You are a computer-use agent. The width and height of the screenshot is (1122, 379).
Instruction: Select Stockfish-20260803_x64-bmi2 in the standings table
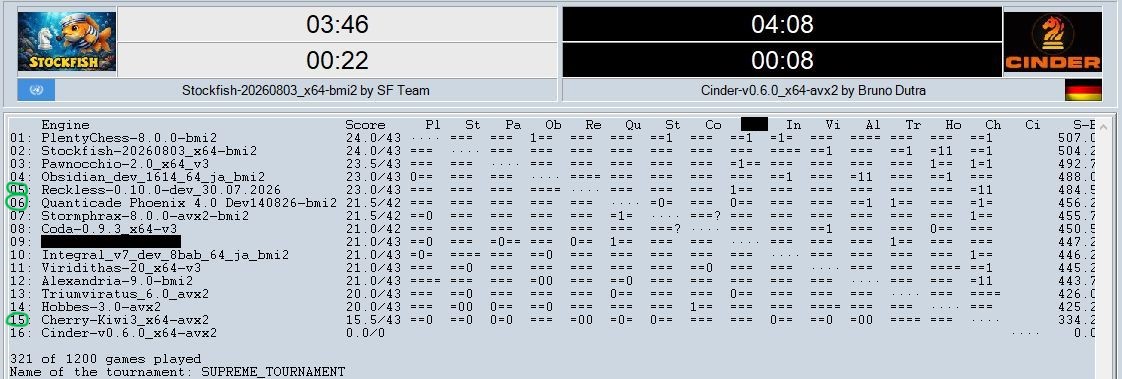tap(551, 151)
